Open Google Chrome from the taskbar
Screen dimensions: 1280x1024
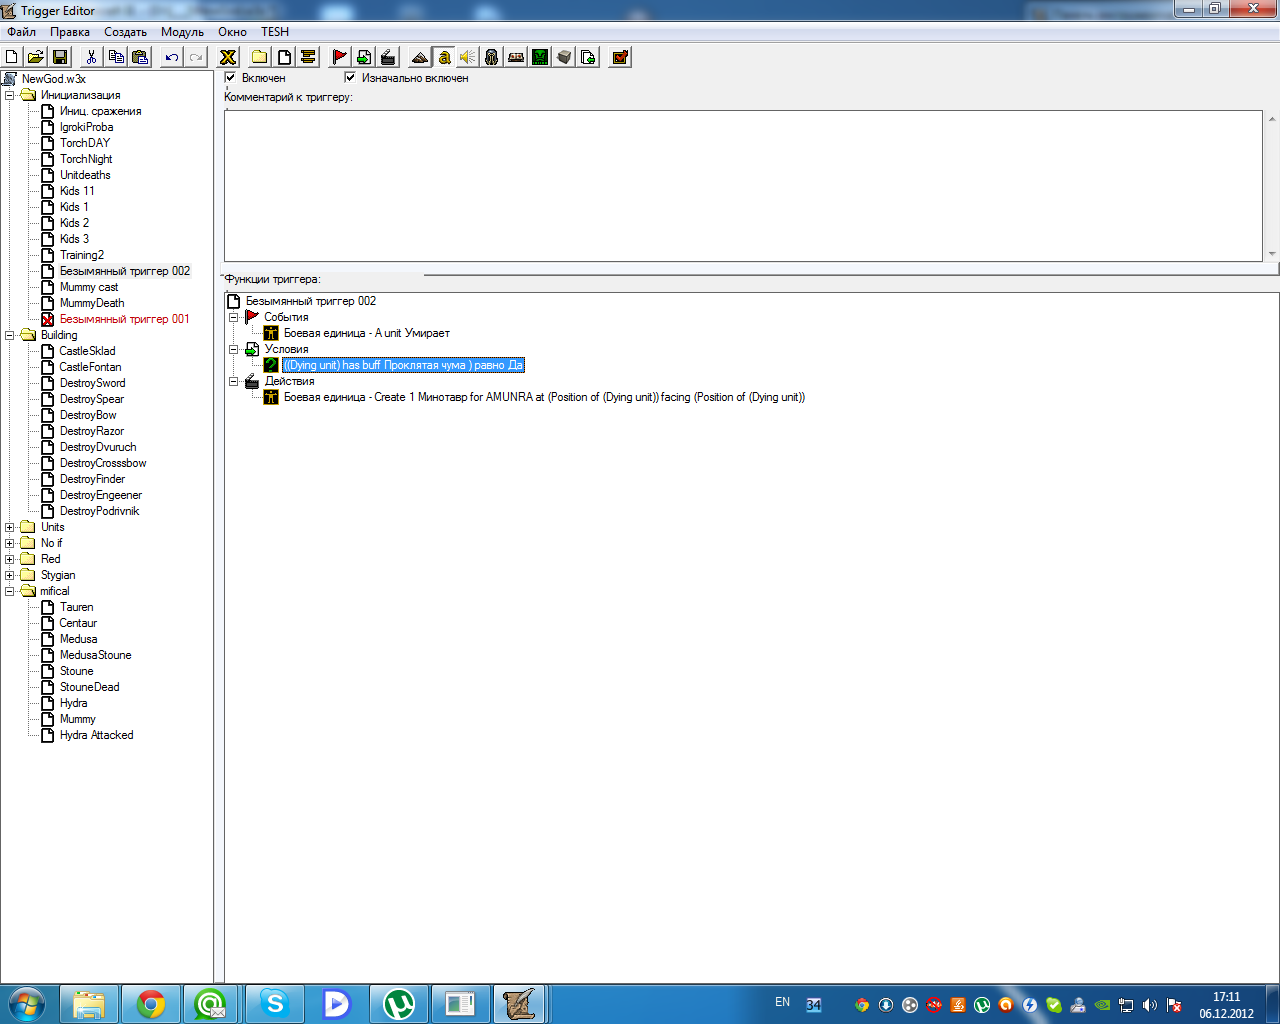coord(151,1003)
